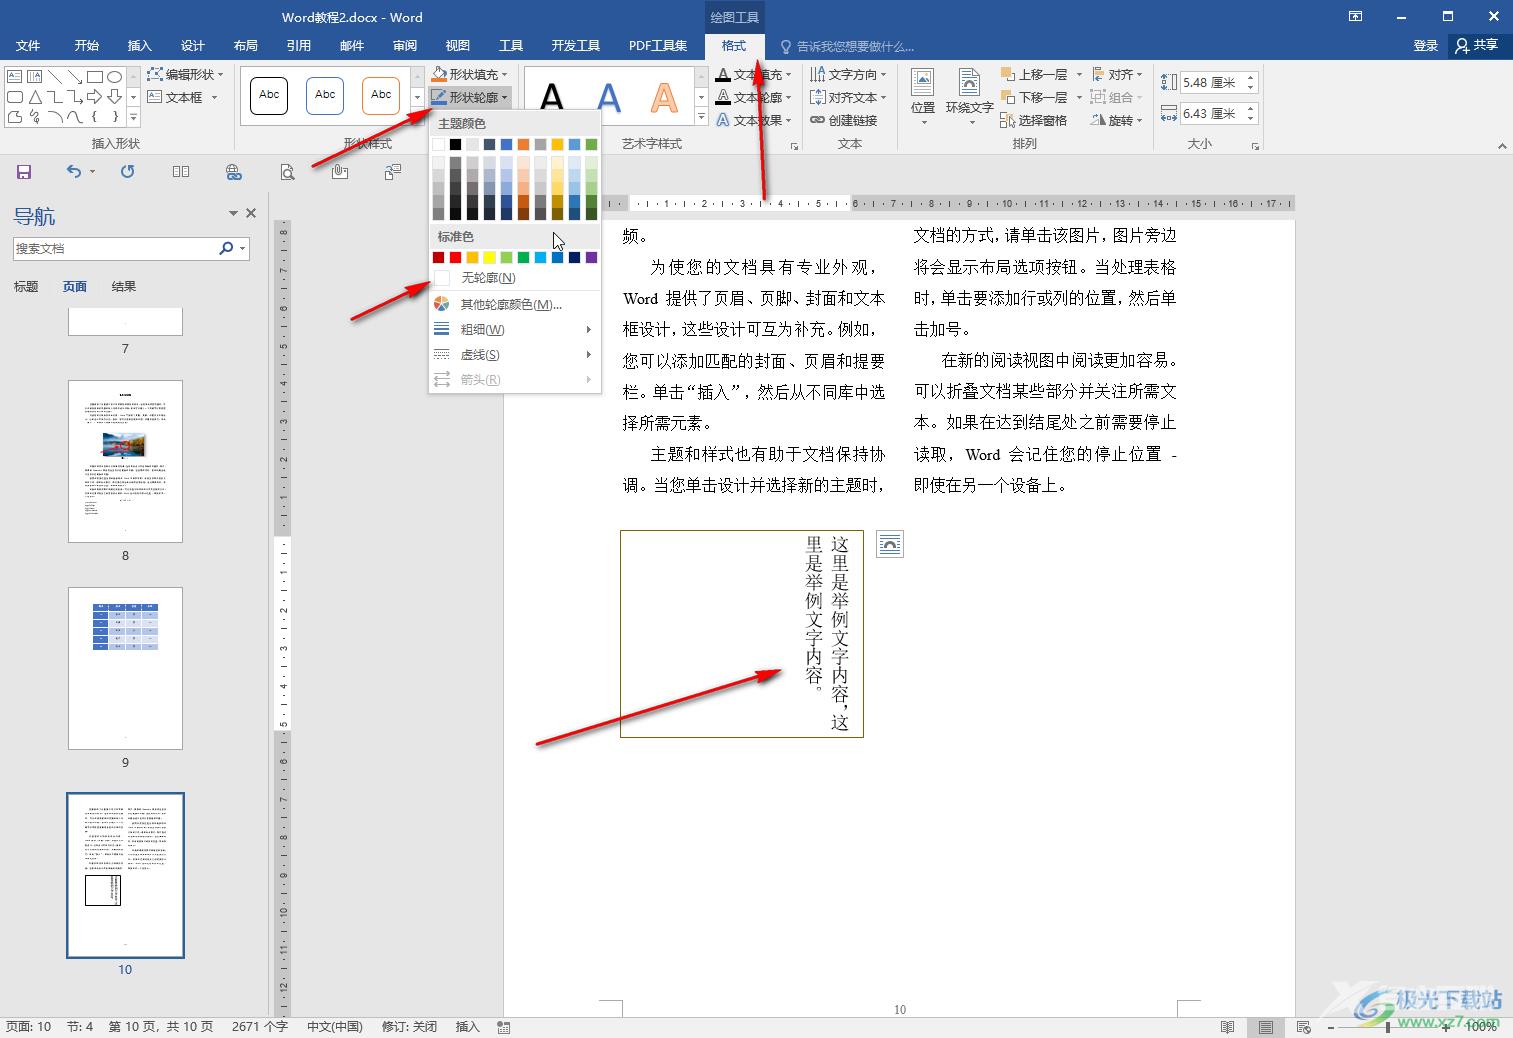The width and height of the screenshot is (1513, 1038).
Task: Open Bring Forward (上移一层) dropdown arrow
Action: (x=1079, y=74)
